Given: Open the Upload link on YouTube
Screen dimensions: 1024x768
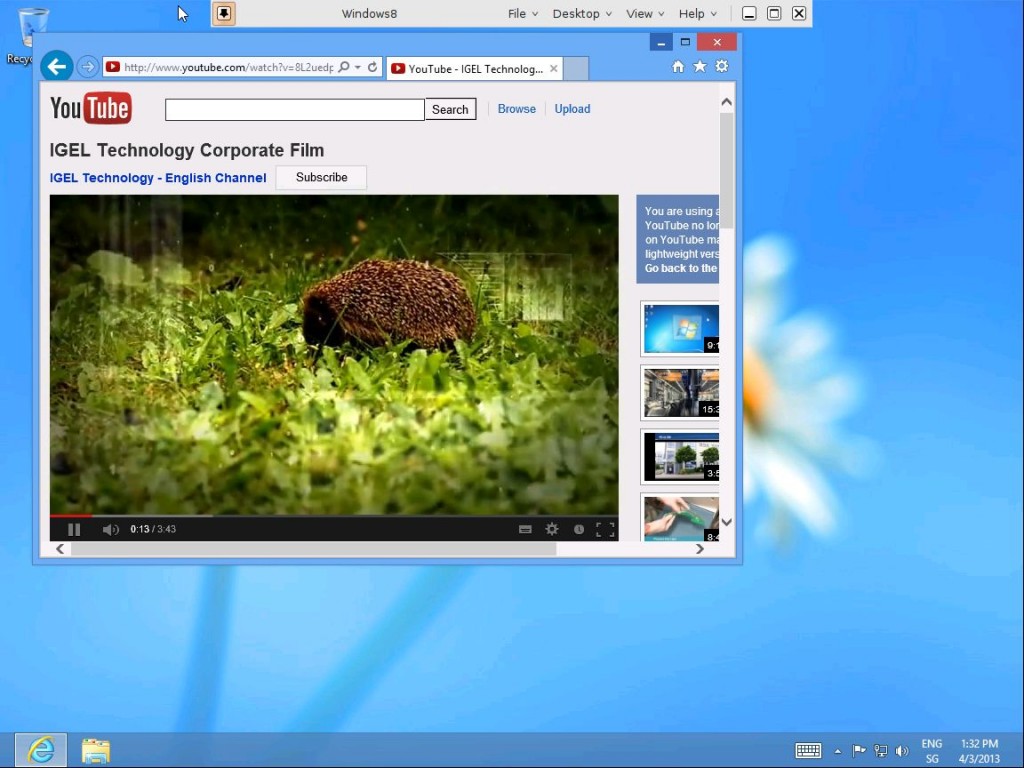Looking at the screenshot, I should pyautogui.click(x=572, y=108).
